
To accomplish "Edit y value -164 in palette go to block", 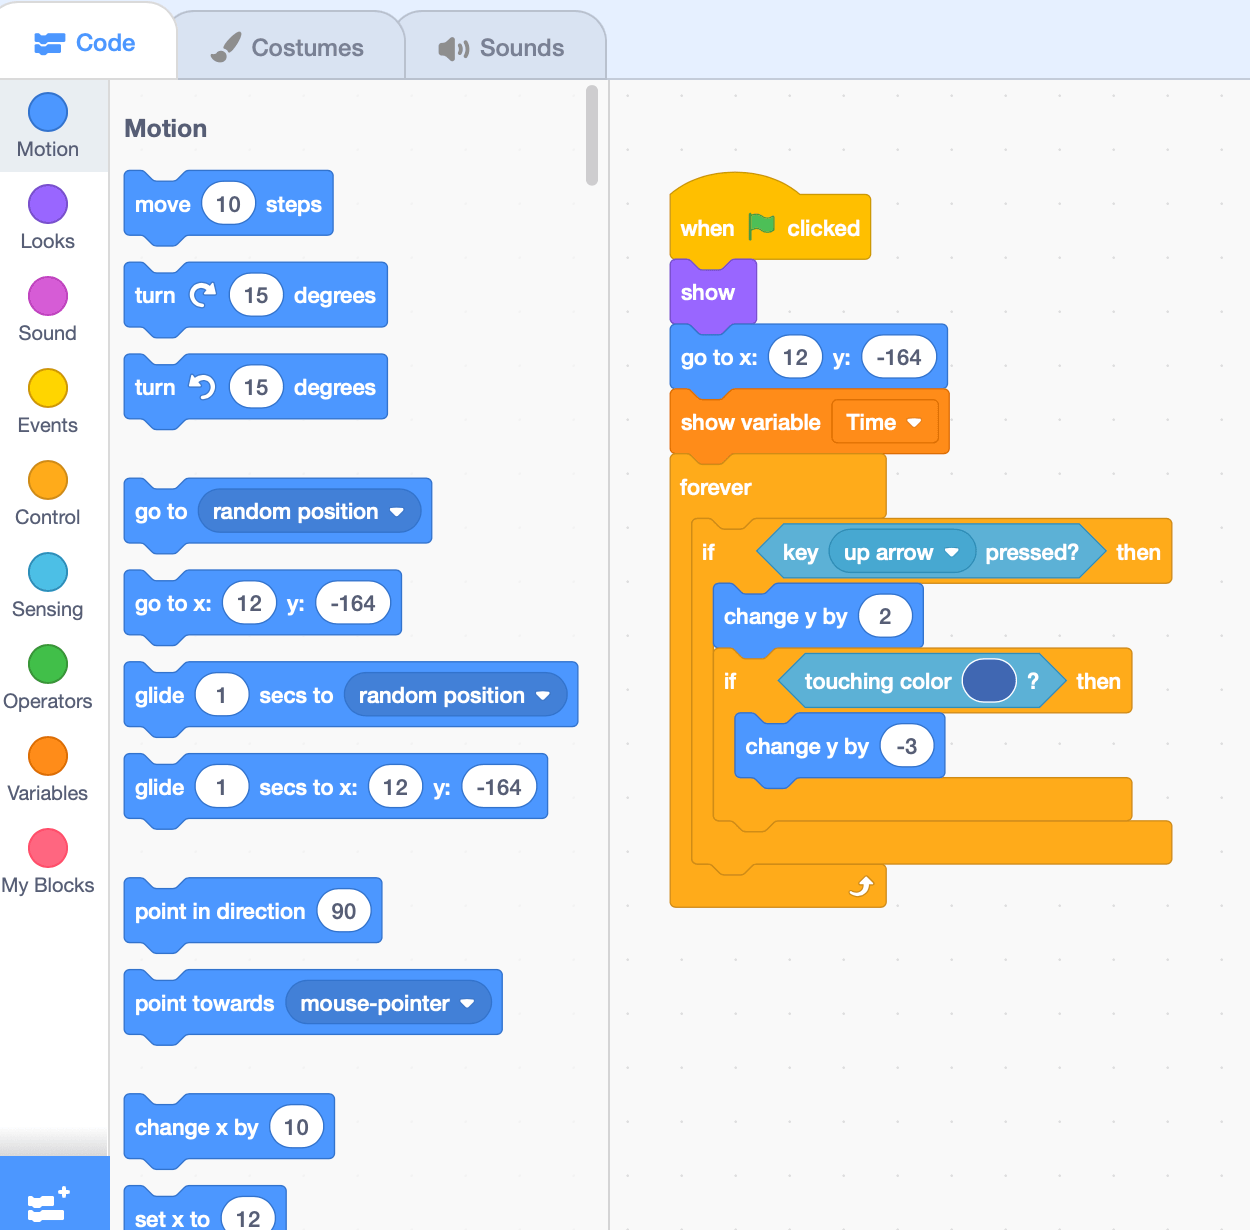I will pos(353,603).
